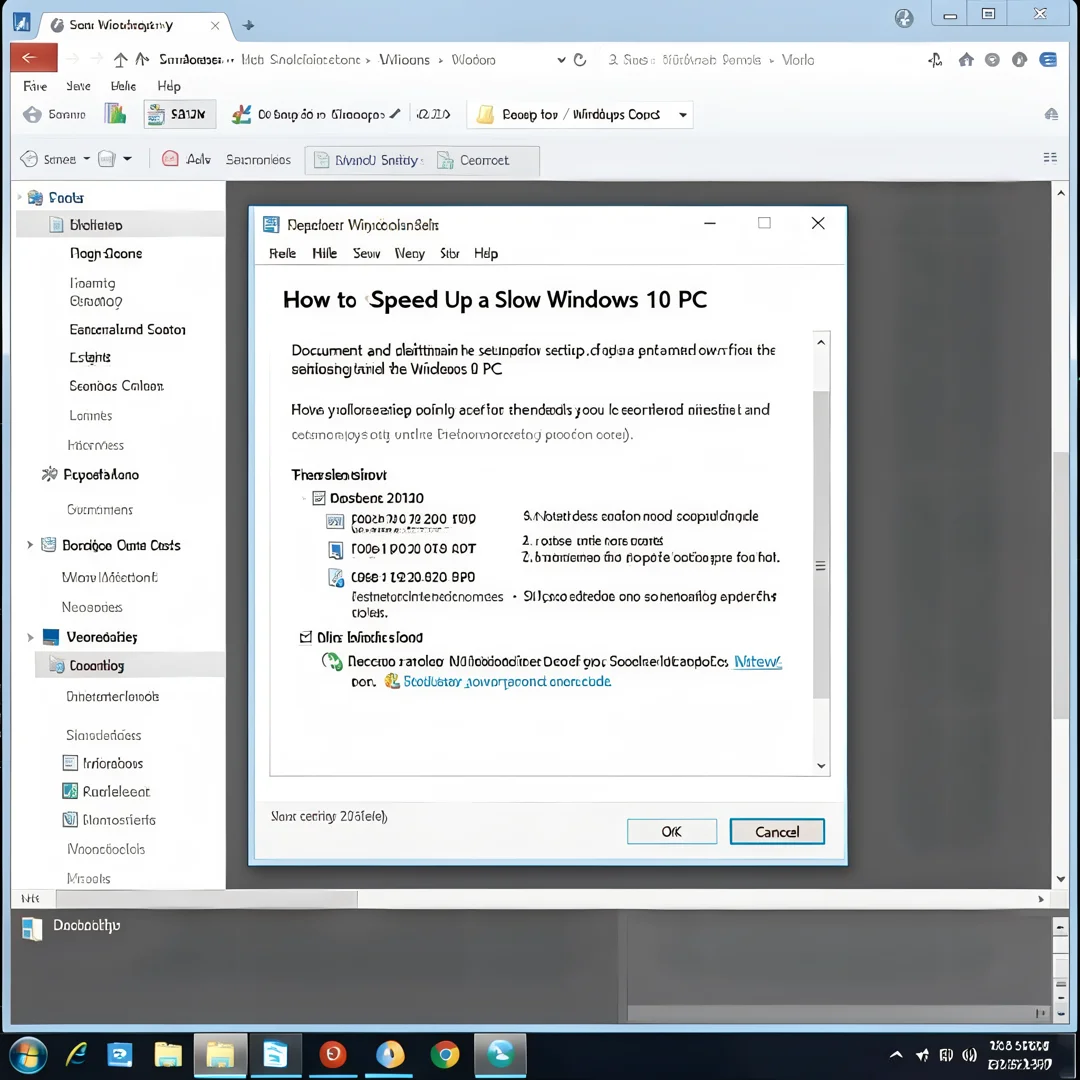Open the Hdp menu in main window
The width and height of the screenshot is (1080, 1080).
coord(169,86)
